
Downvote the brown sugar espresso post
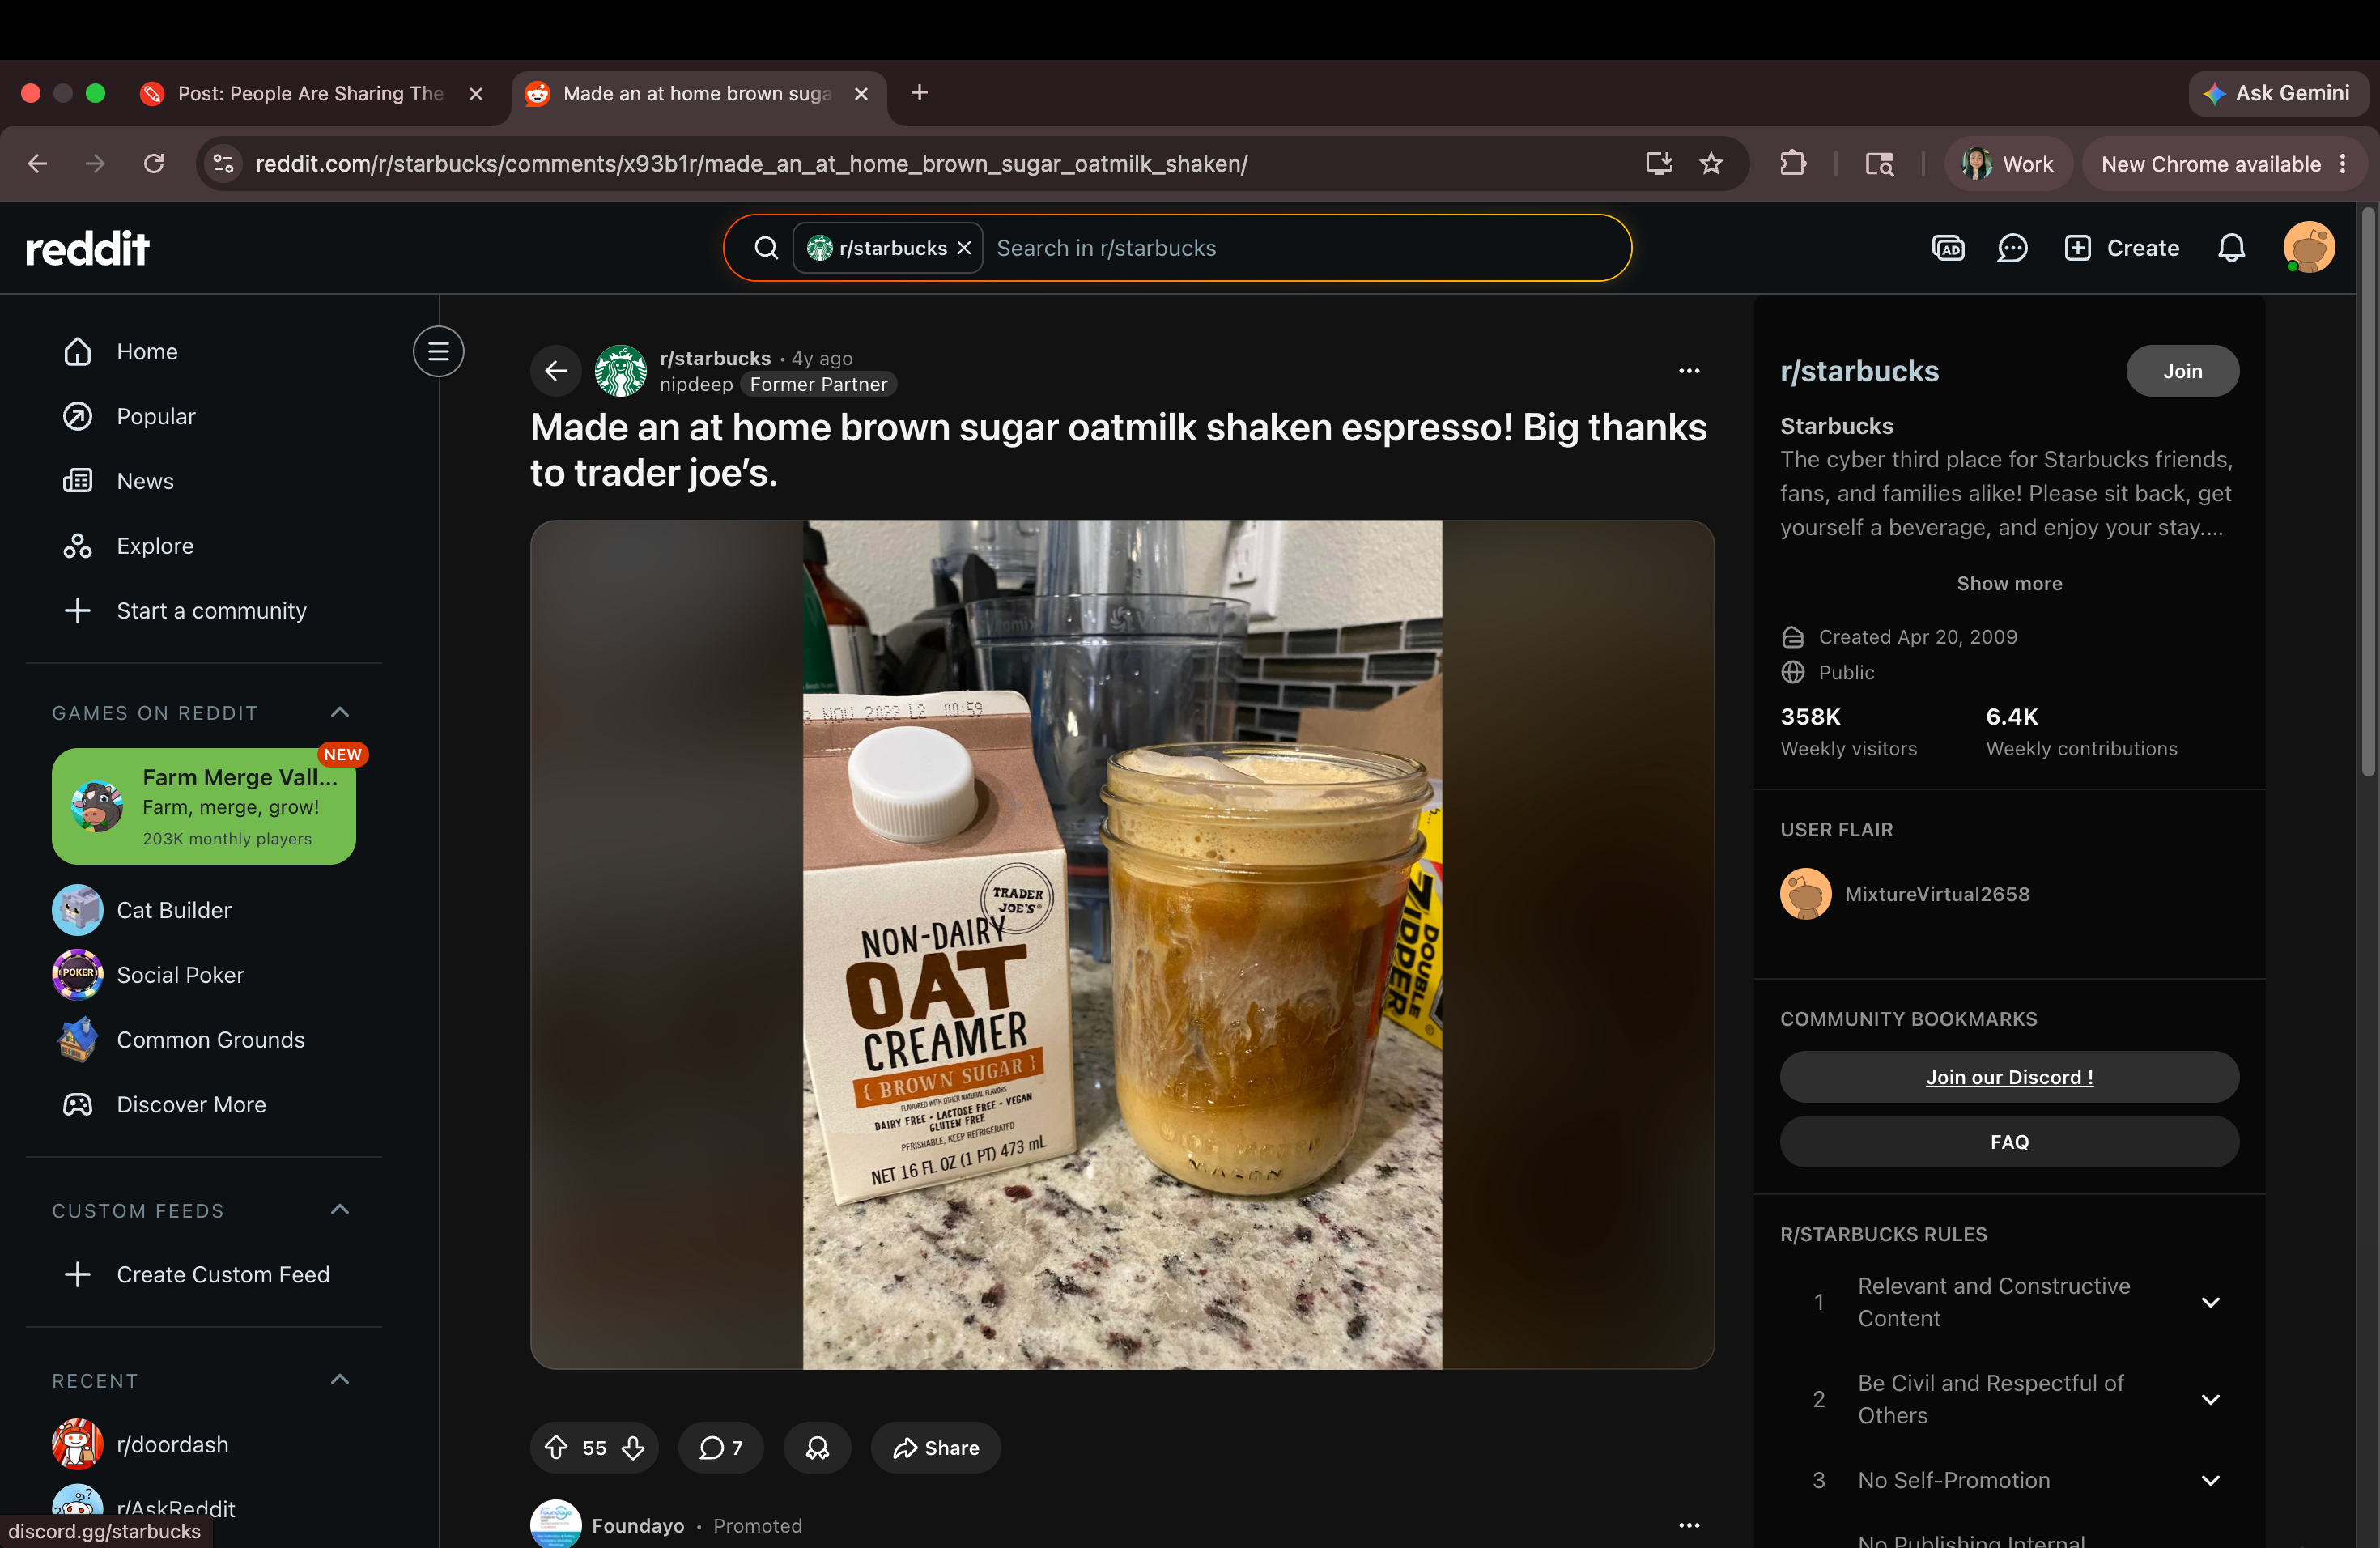click(633, 1447)
